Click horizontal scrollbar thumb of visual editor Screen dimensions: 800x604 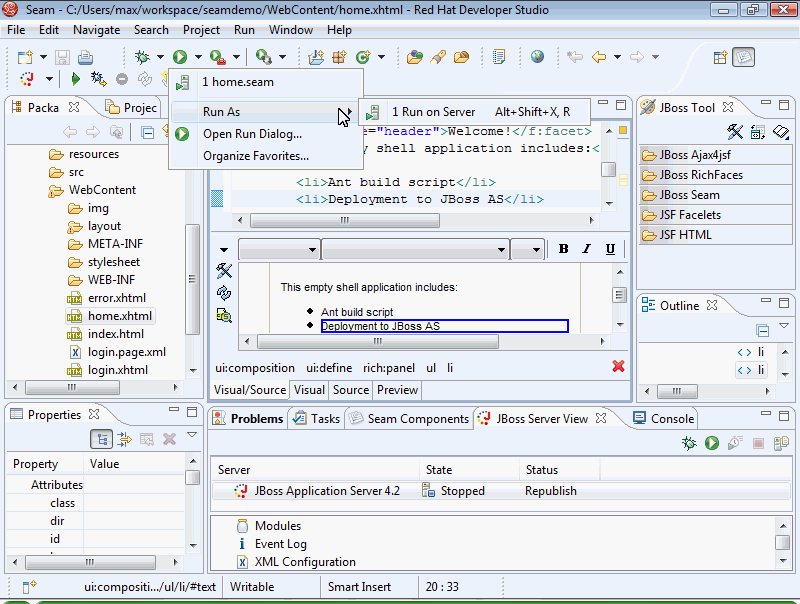point(378,341)
